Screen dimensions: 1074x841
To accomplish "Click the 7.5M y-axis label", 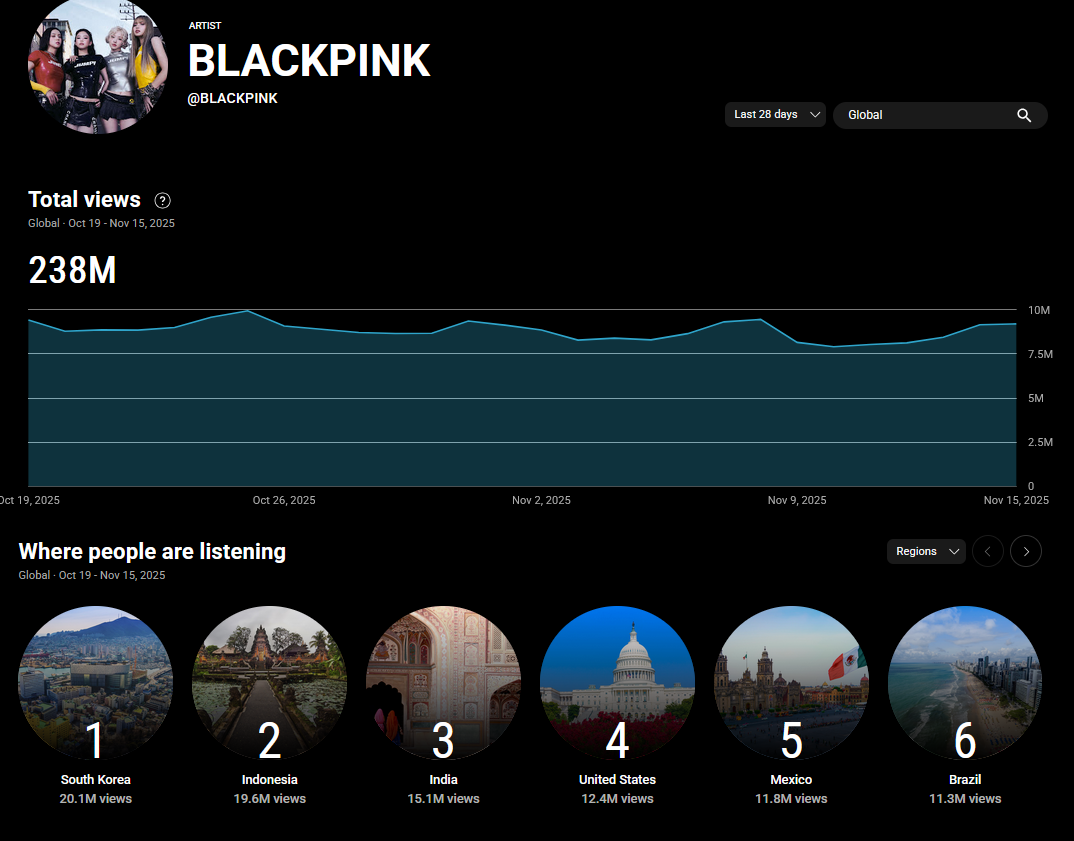I will 1040,354.
